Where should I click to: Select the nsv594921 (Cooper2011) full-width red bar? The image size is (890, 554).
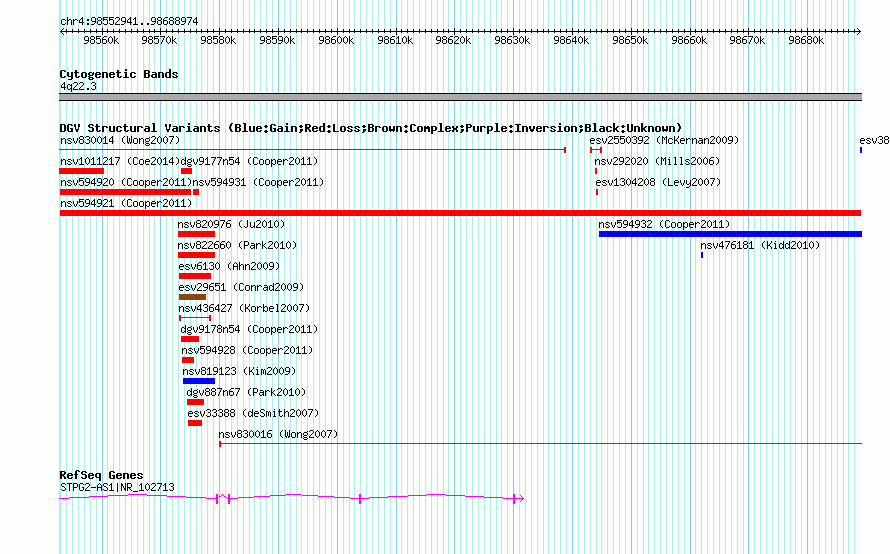(460, 213)
